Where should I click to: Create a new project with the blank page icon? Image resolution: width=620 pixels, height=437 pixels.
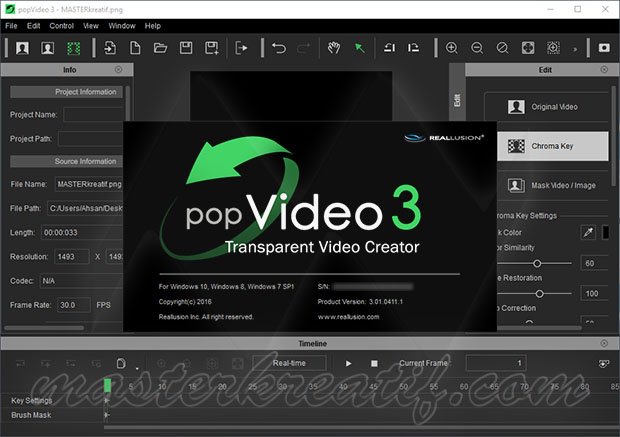pos(135,48)
